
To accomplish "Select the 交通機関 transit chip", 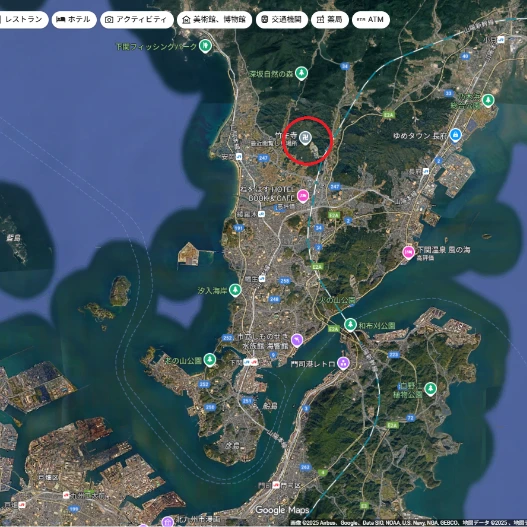I will pos(282,19).
